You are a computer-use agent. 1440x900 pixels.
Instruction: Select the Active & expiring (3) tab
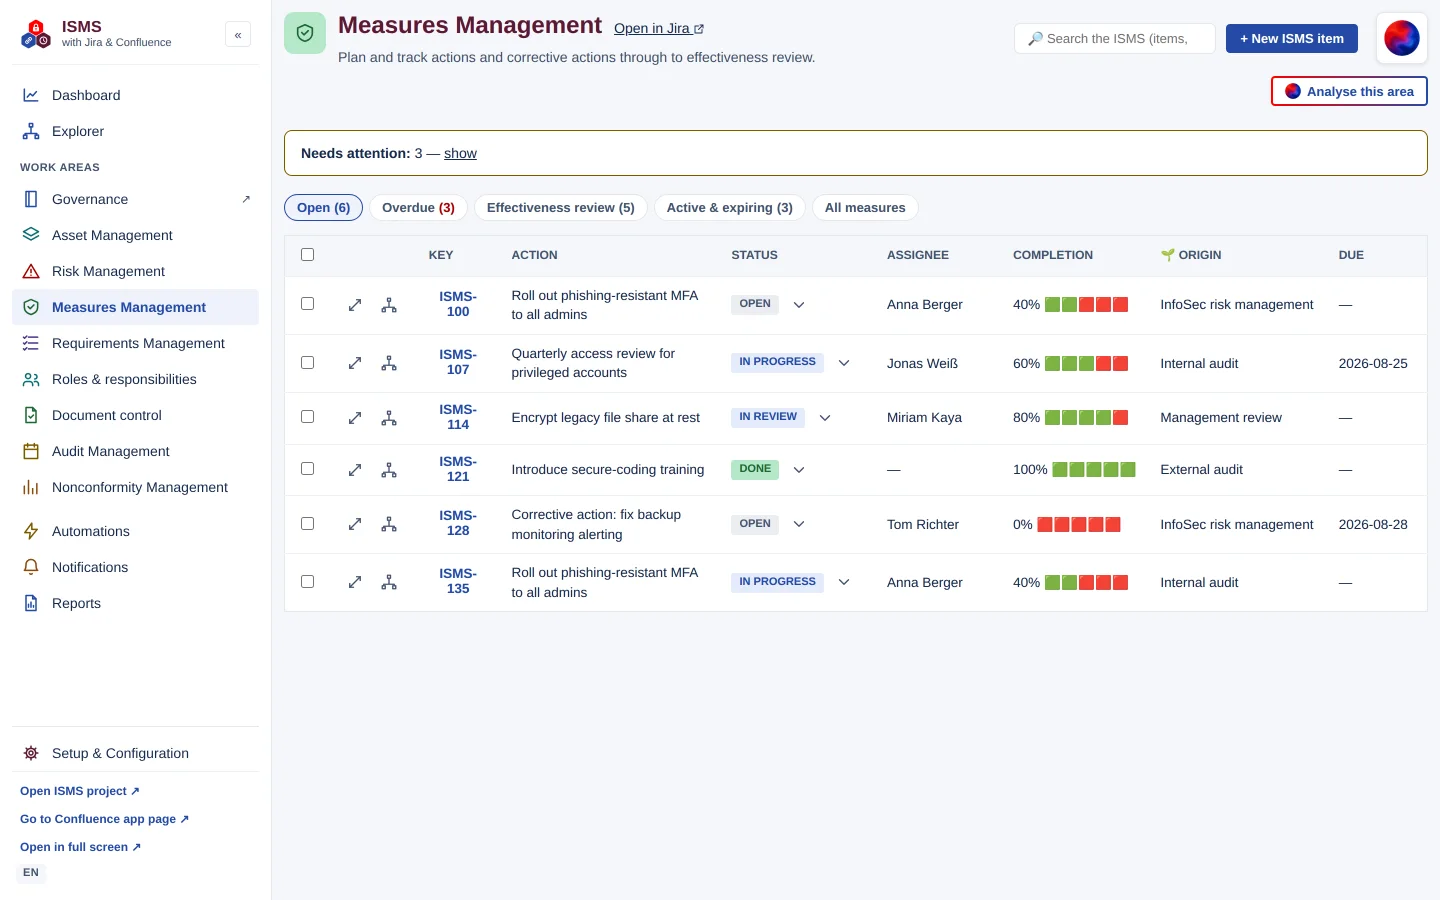click(730, 208)
